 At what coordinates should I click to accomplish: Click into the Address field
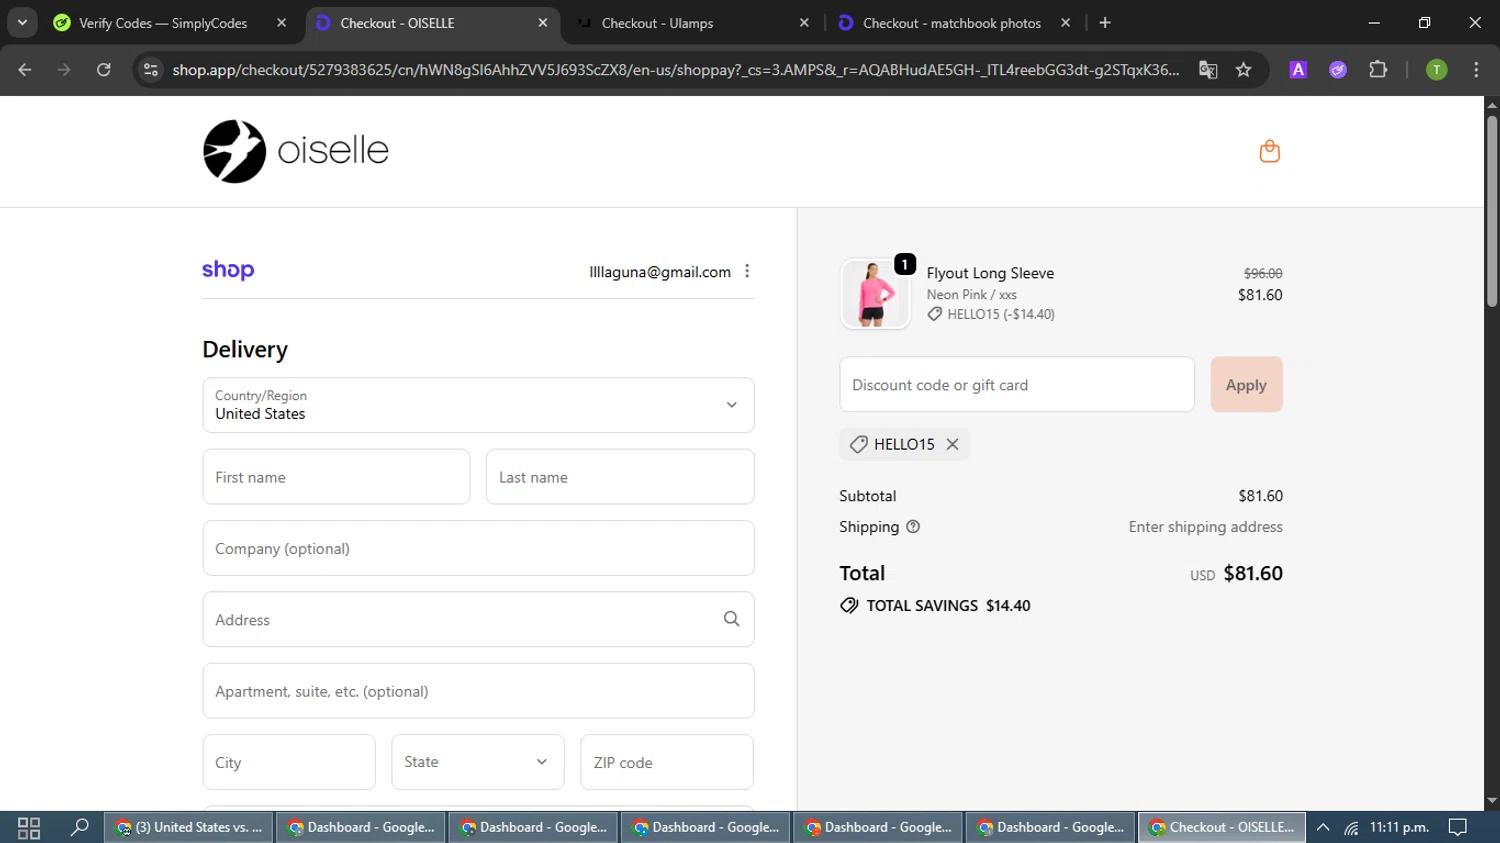[x=478, y=619]
